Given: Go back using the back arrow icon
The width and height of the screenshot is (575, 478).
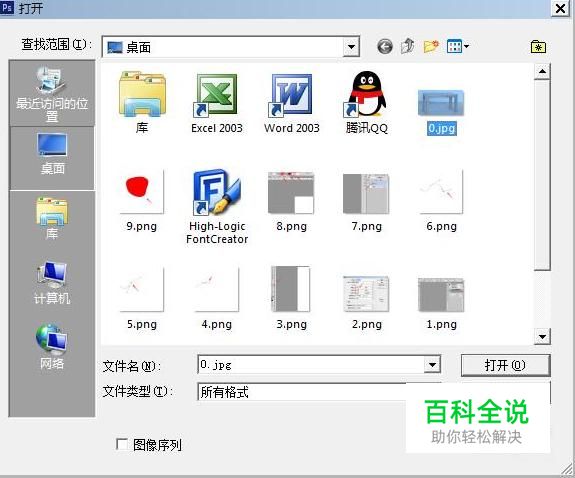Looking at the screenshot, I should [x=385, y=47].
